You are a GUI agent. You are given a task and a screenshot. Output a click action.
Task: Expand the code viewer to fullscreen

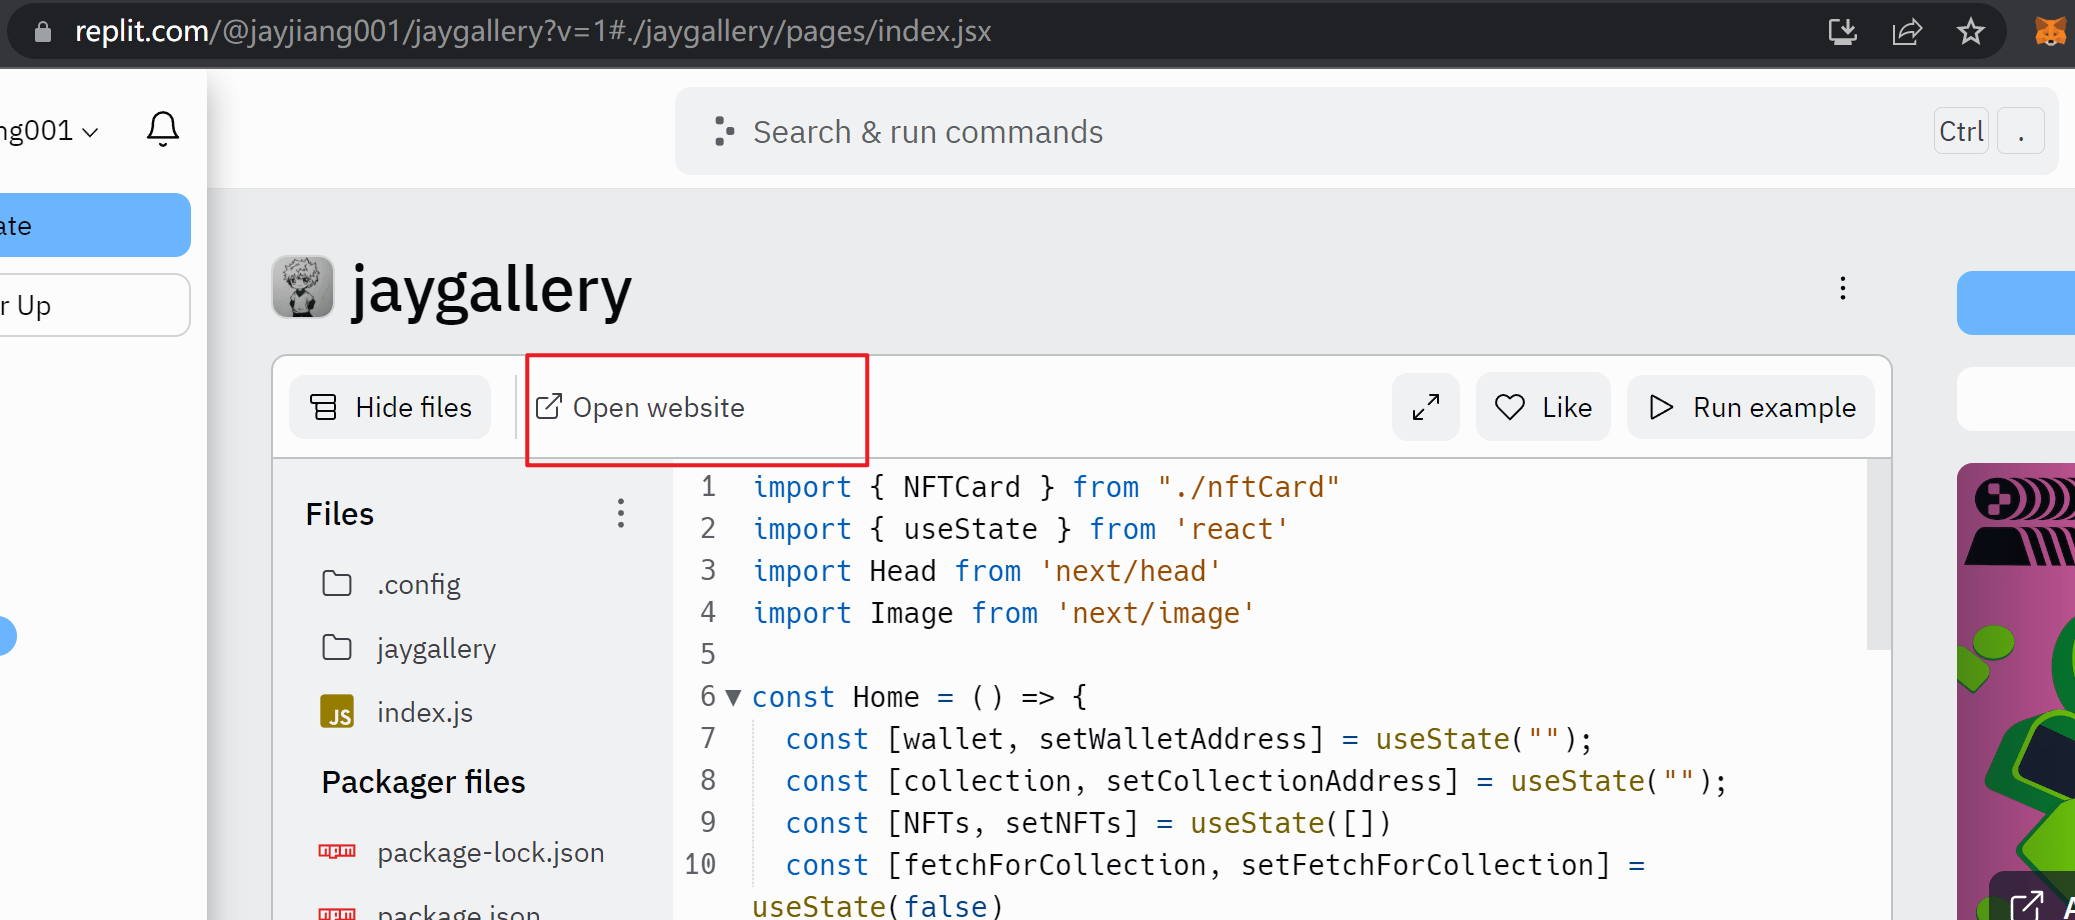[1426, 407]
